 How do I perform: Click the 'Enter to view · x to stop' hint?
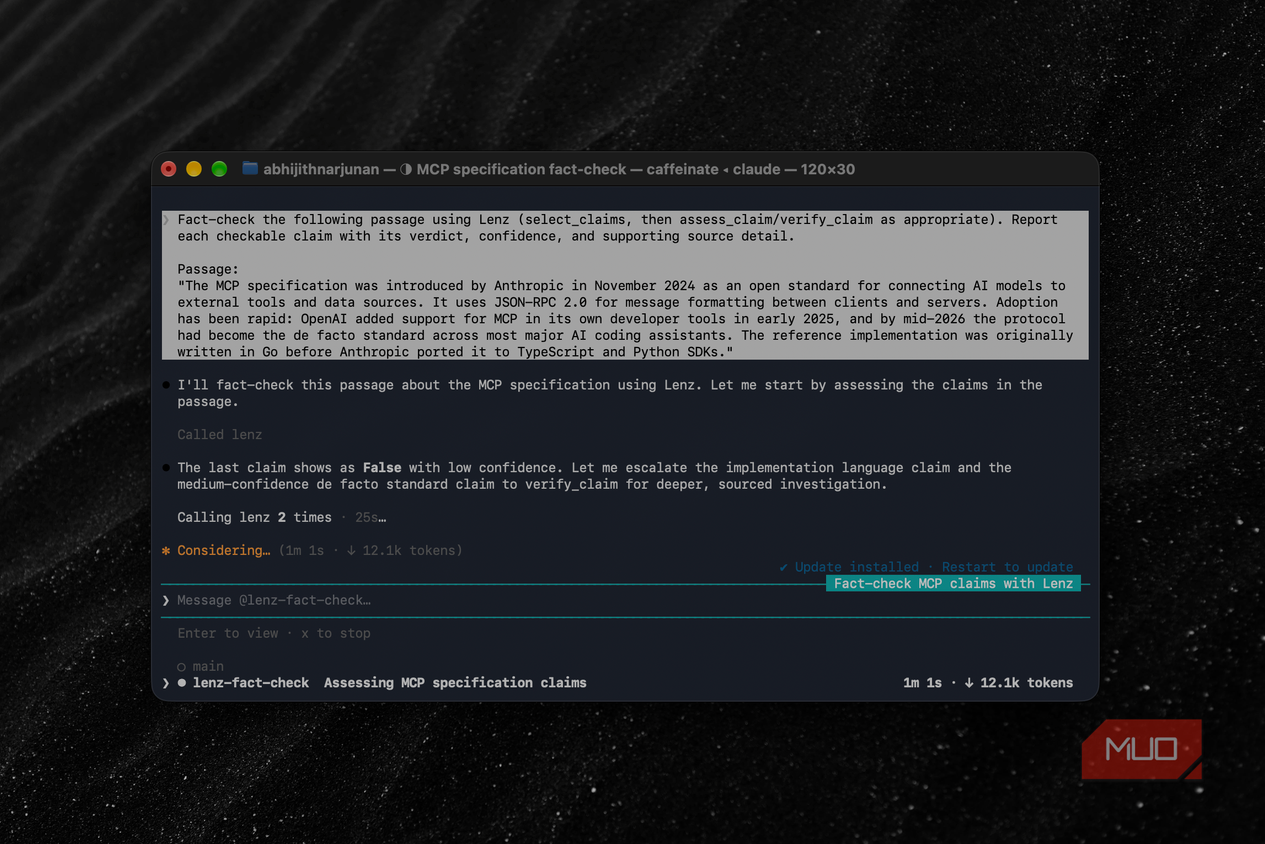pos(274,633)
